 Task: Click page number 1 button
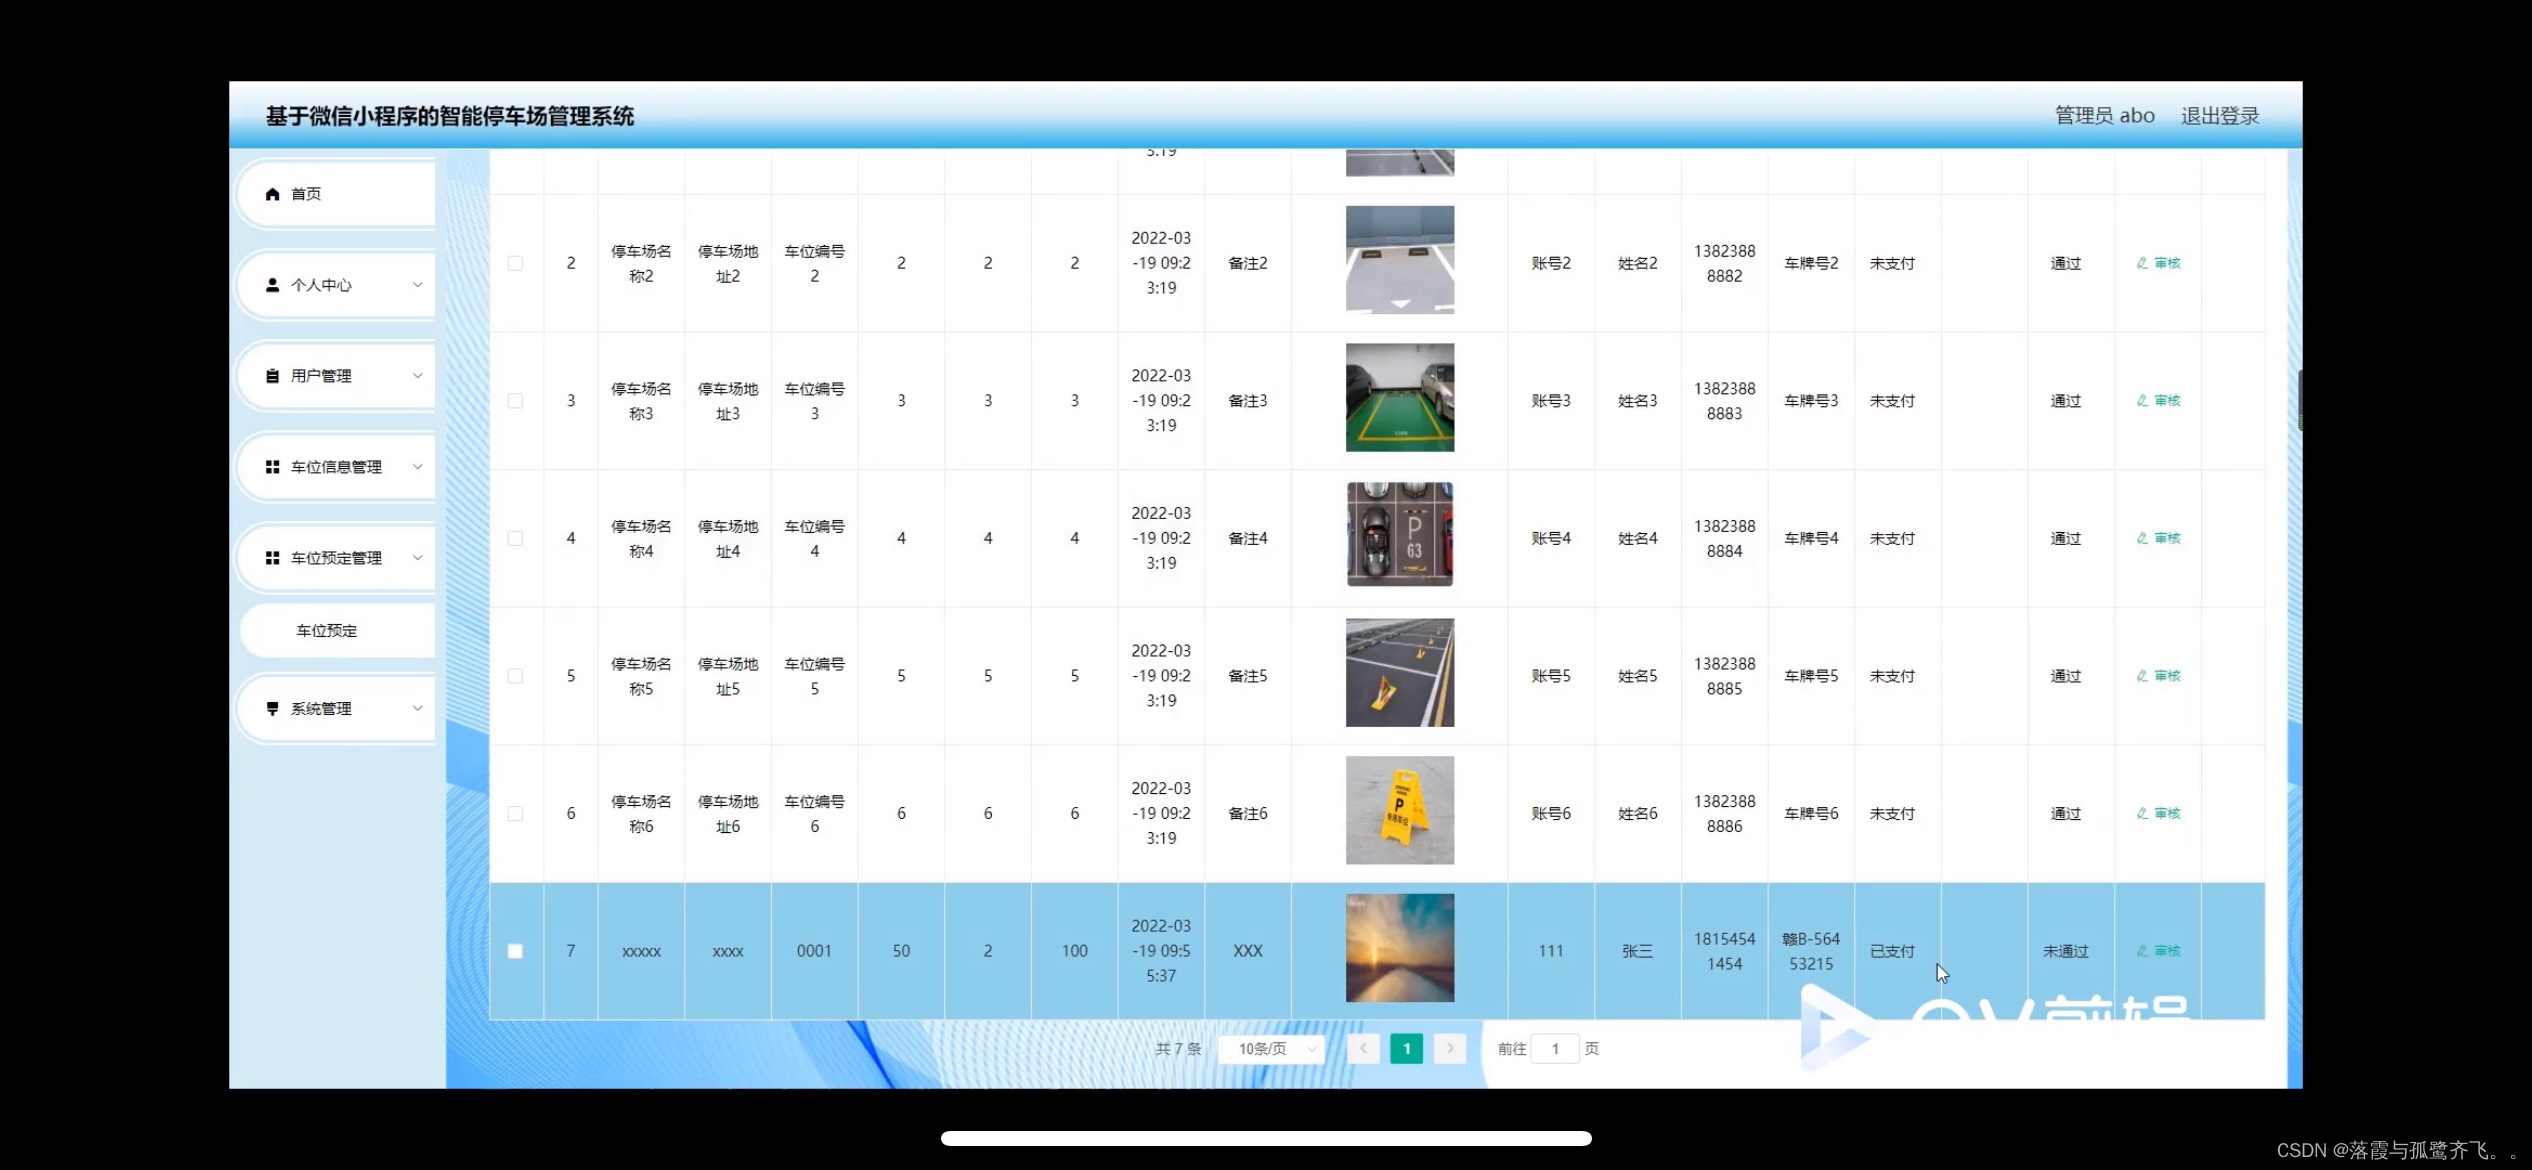(1406, 1049)
